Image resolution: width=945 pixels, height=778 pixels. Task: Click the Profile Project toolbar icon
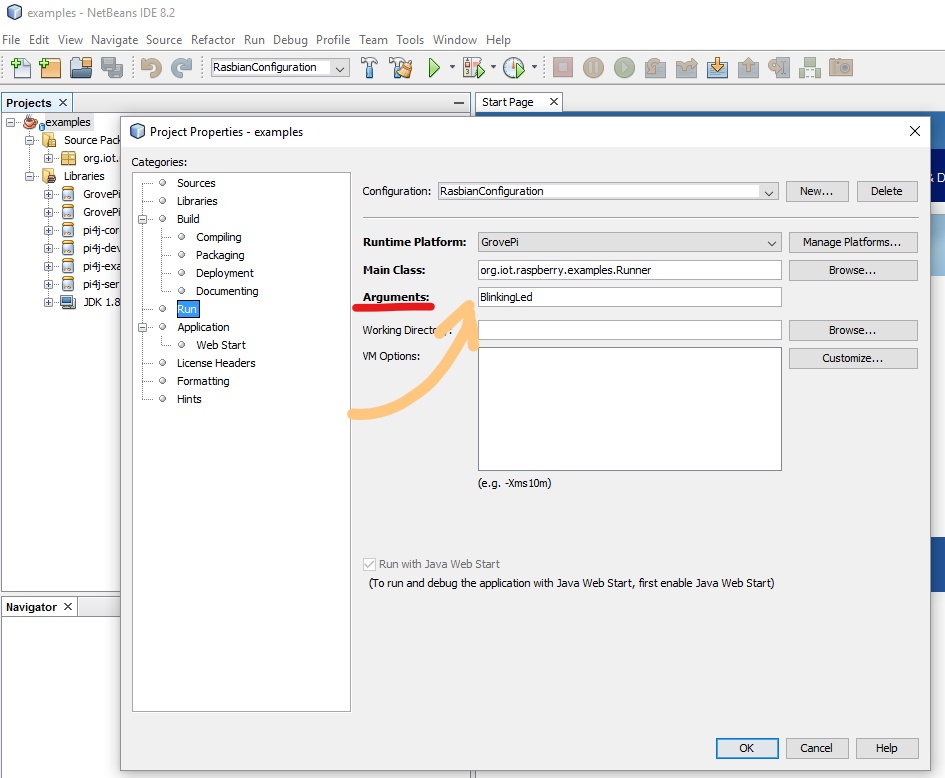pos(513,67)
